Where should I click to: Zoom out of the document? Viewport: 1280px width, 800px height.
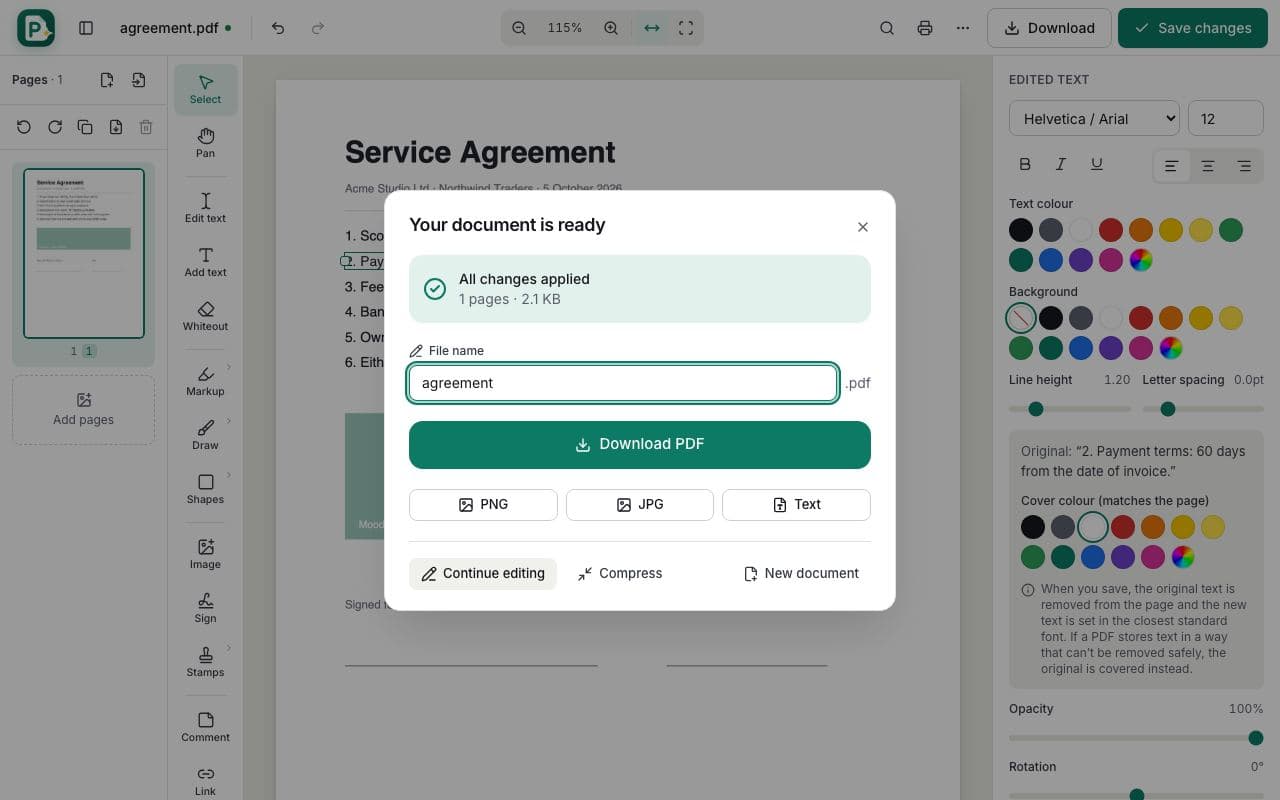point(519,28)
